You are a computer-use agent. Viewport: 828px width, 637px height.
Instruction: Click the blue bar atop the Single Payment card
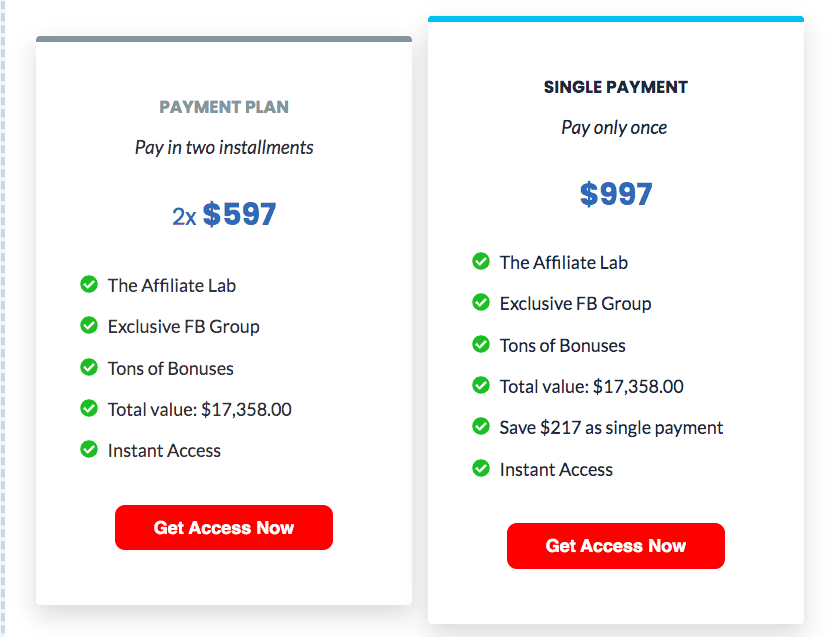(615, 17)
